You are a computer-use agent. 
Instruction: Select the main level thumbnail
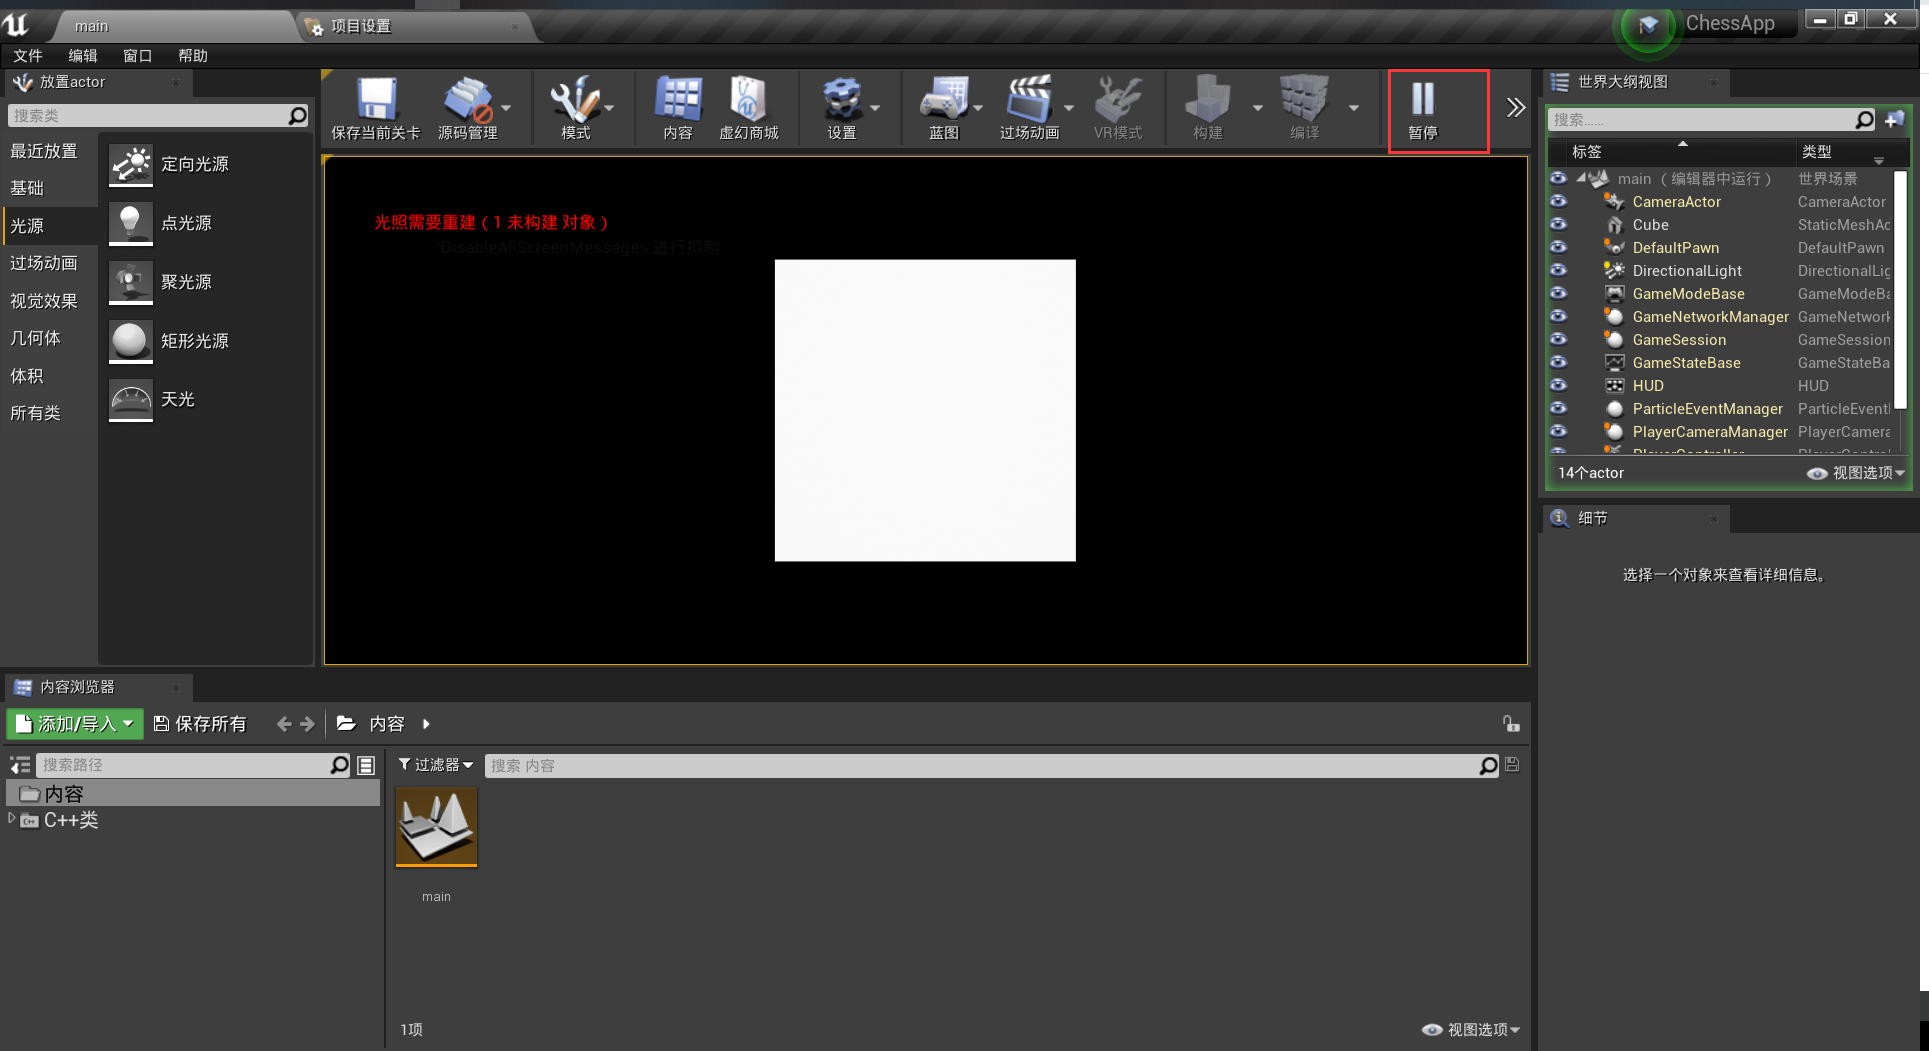coord(436,827)
